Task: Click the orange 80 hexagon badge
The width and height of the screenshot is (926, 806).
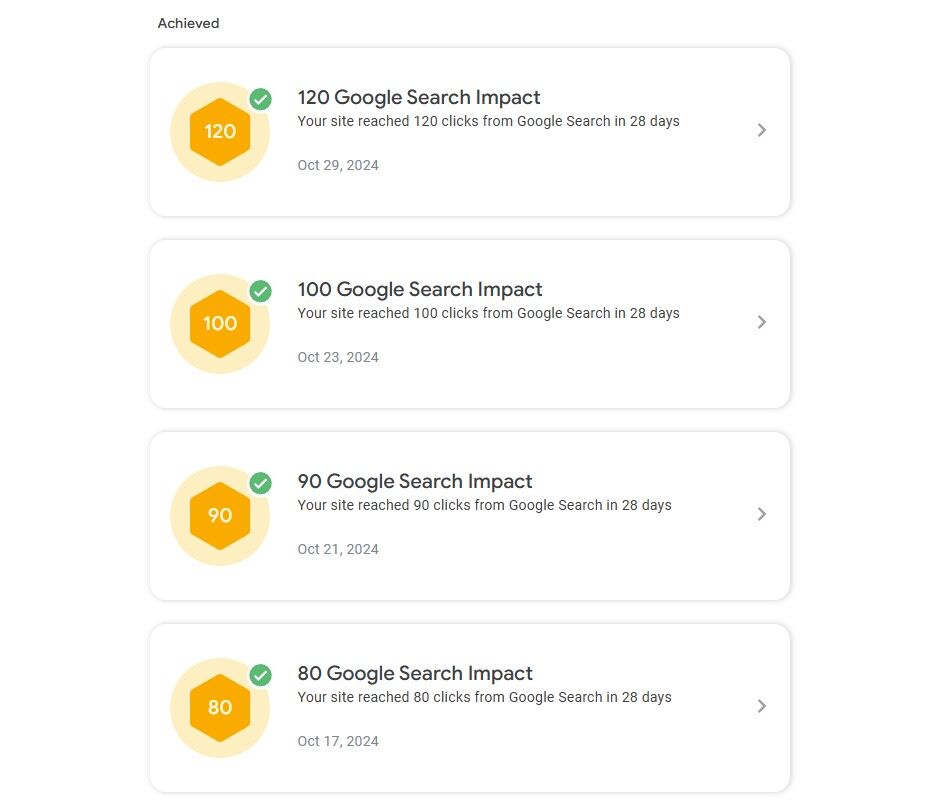Action: click(x=220, y=707)
